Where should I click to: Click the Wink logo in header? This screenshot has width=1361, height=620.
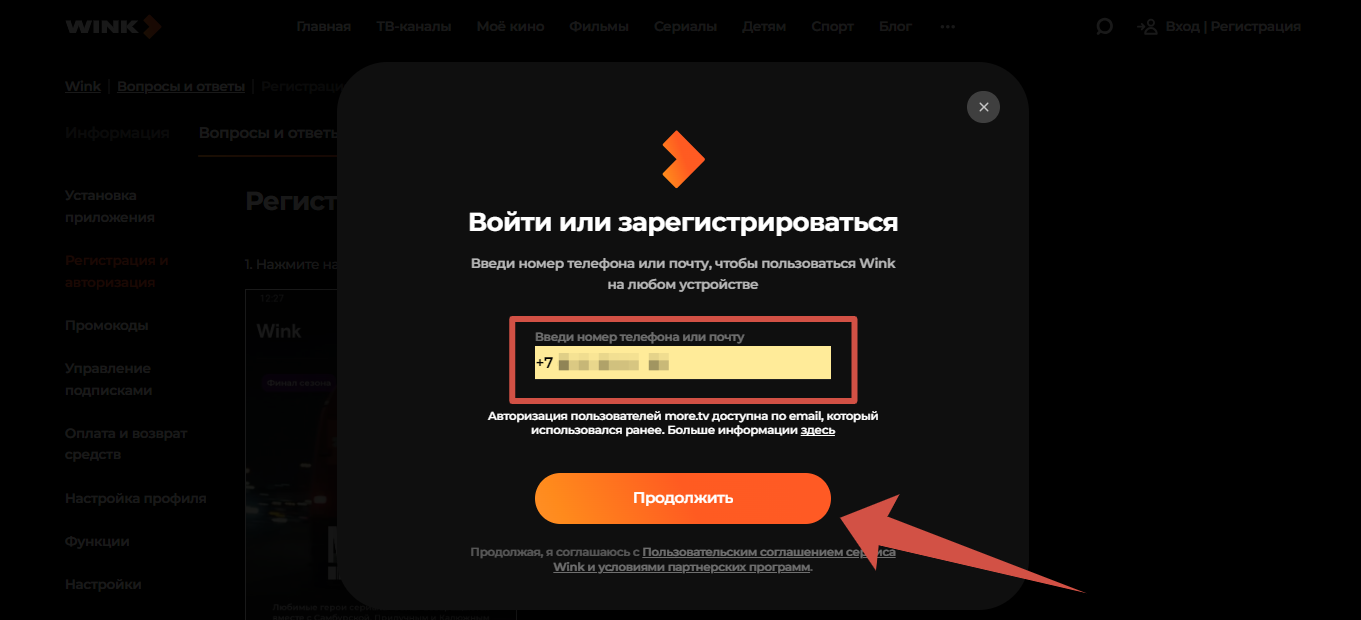point(112,27)
